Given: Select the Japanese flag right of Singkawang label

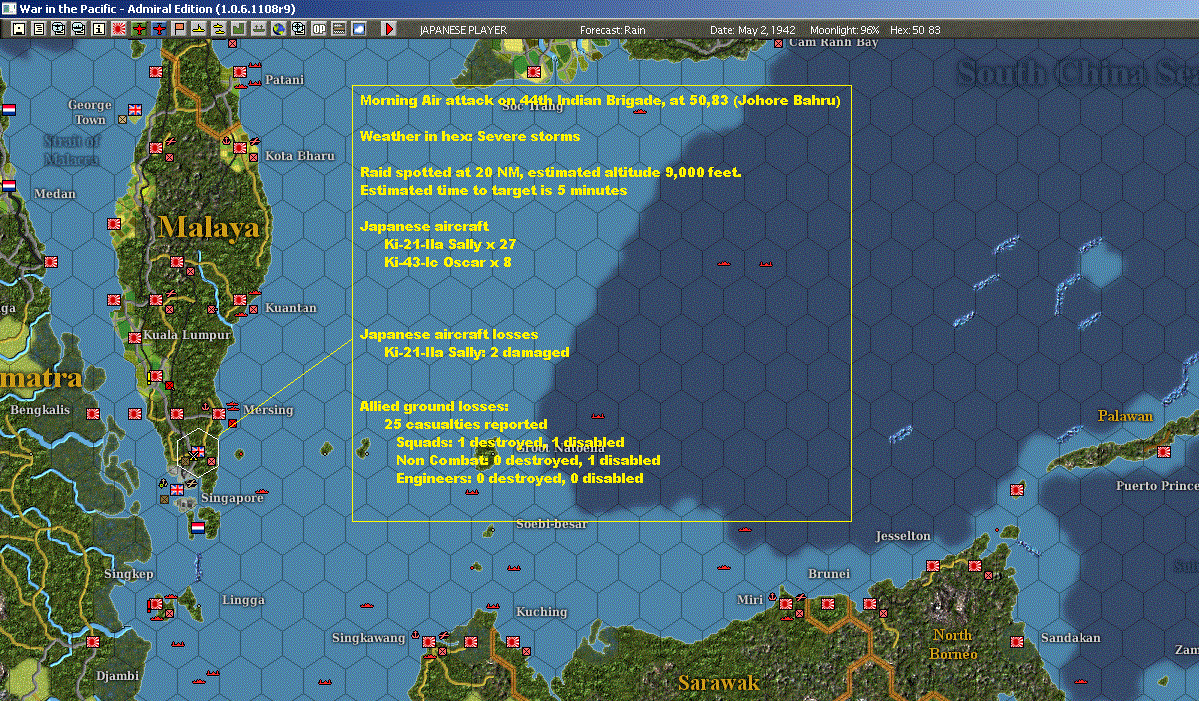Looking at the screenshot, I should coord(429,642).
